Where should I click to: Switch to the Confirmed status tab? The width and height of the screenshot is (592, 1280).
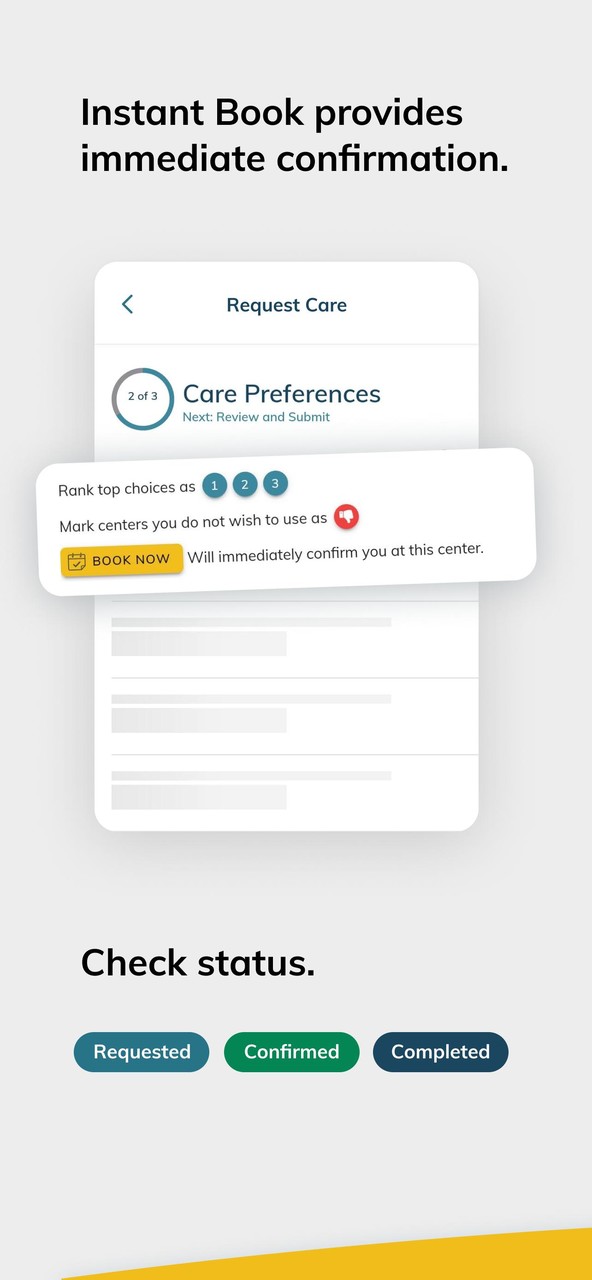point(291,1052)
